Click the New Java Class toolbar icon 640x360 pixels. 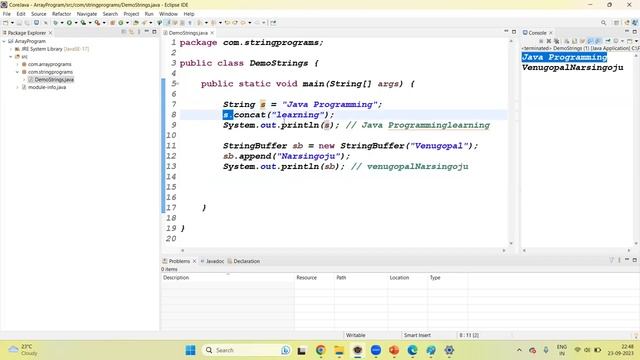click(x=121, y=23)
